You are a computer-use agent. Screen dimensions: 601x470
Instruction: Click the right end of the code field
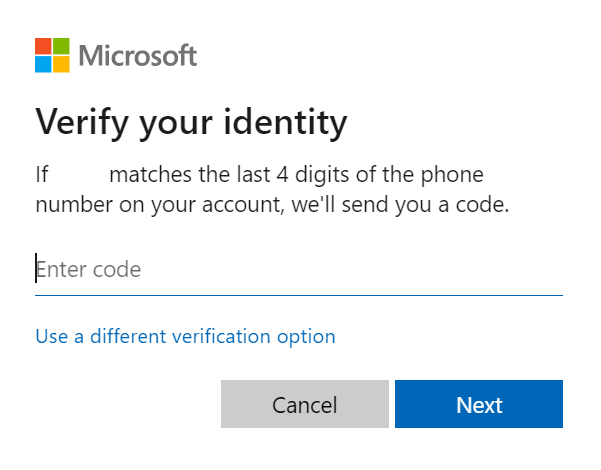pyautogui.click(x=548, y=270)
